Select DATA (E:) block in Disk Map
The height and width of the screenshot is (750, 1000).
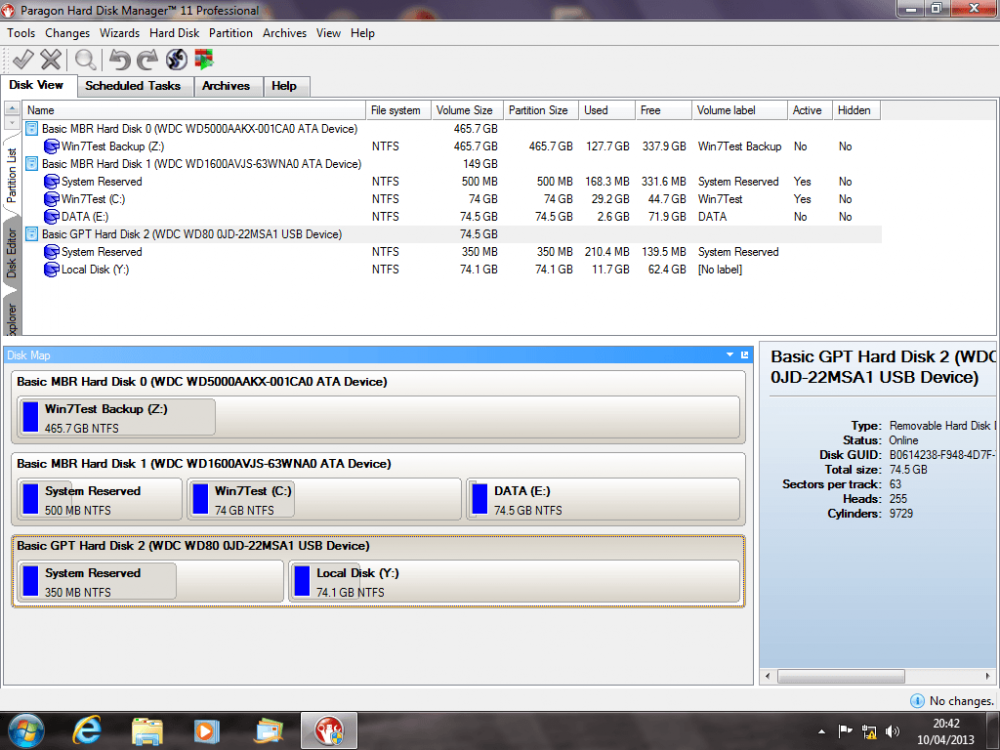(603, 499)
